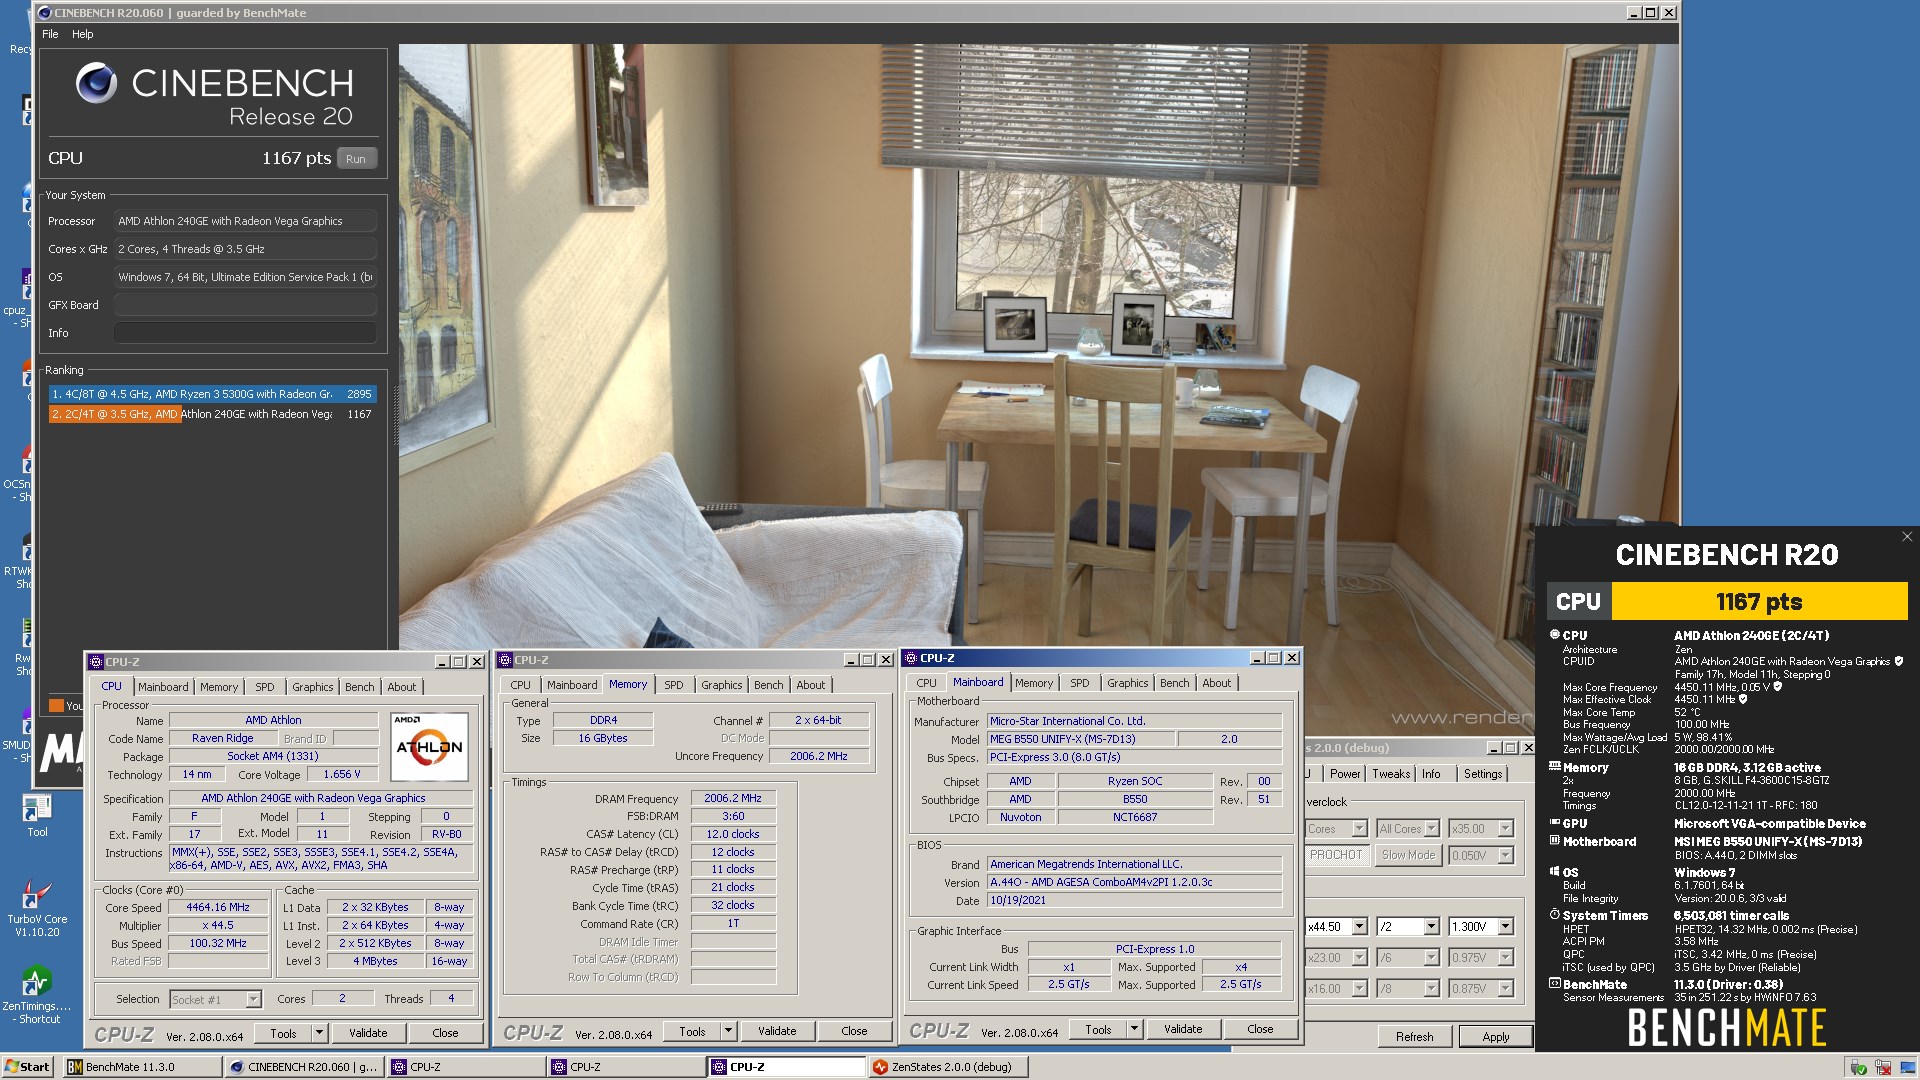Viewport: 1920px width, 1080px height.
Task: Click Close button in the middle CPU-Z window
Action: [854, 1031]
